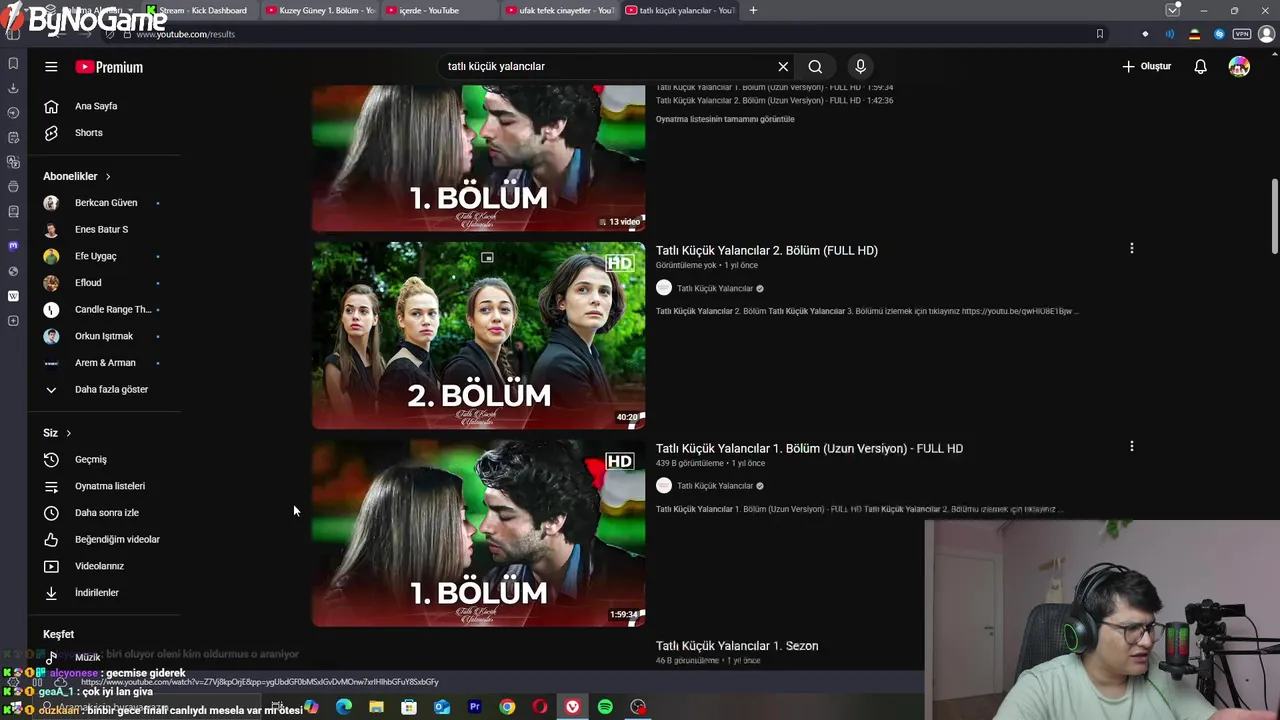Open Orkun Işıtmak subscription channel
The image size is (1280, 720).
pyautogui.click(x=103, y=336)
